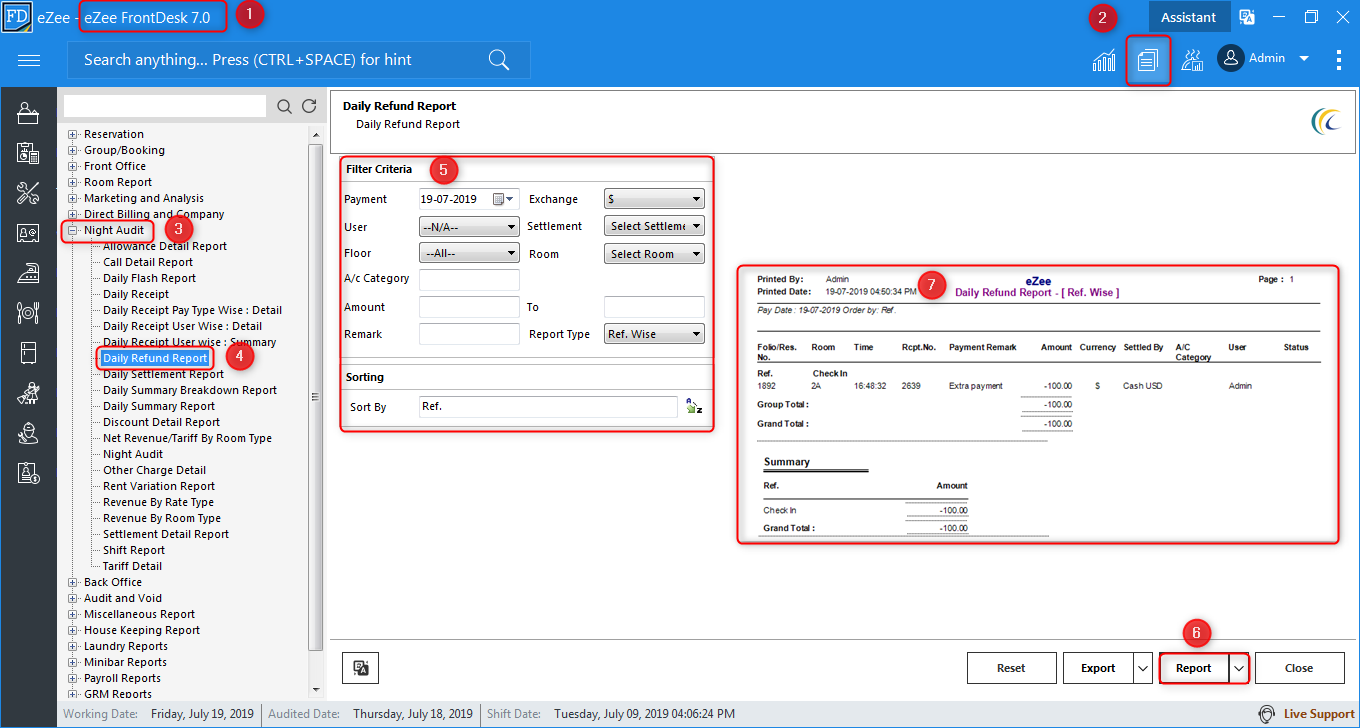Image resolution: width=1360 pixels, height=728 pixels.
Task: Click the A/c Category input field
Action: click(x=469, y=280)
